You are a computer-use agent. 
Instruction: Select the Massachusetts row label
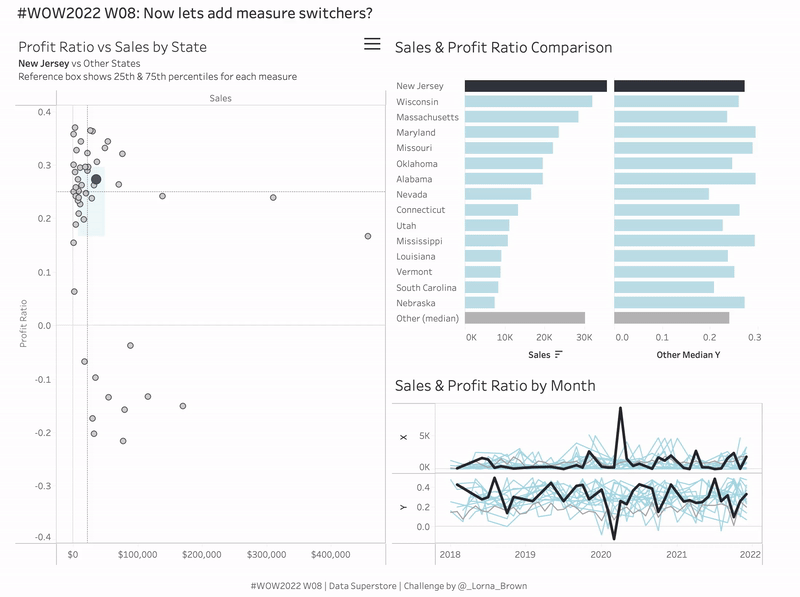[x=427, y=117]
